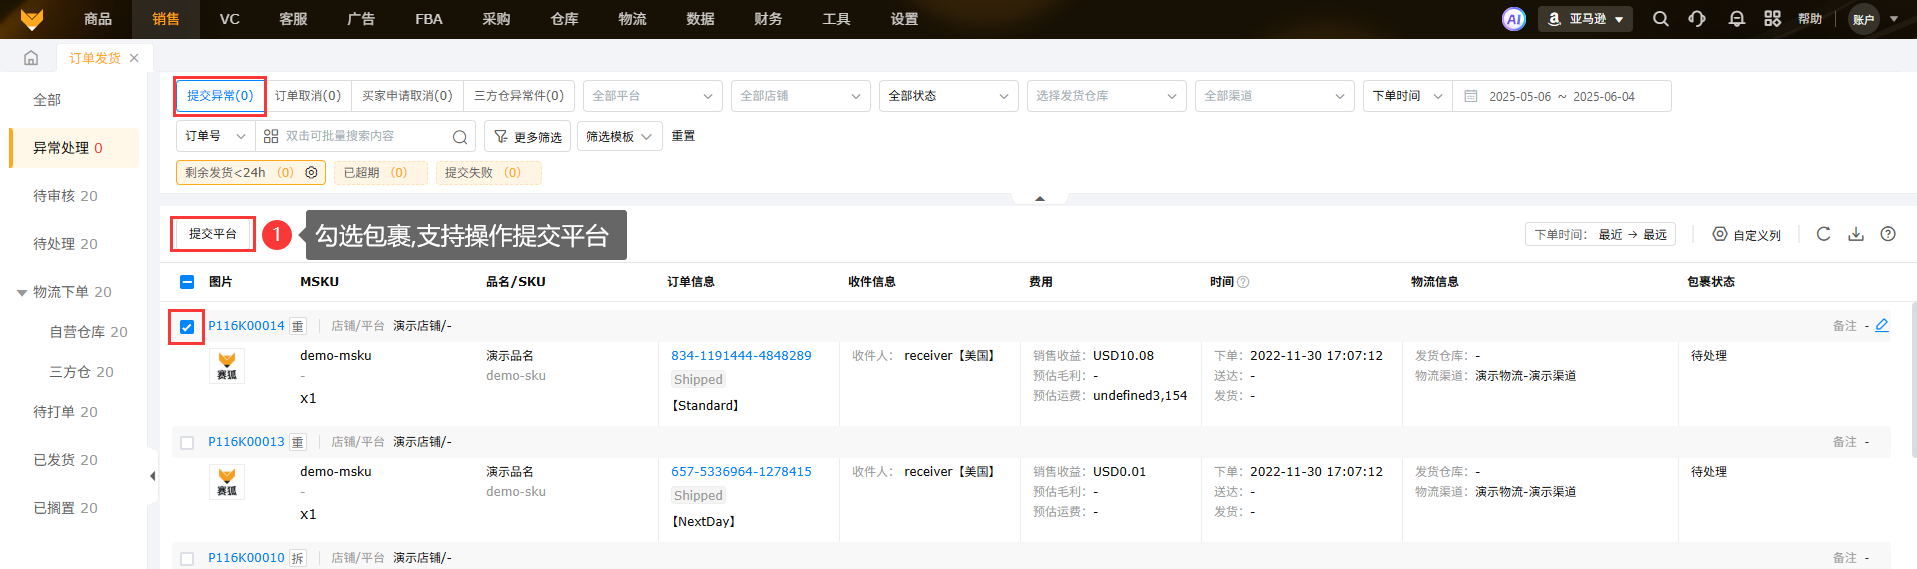Image resolution: width=1917 pixels, height=569 pixels.
Task: Open the customer support headset icon
Action: [x=1697, y=19]
